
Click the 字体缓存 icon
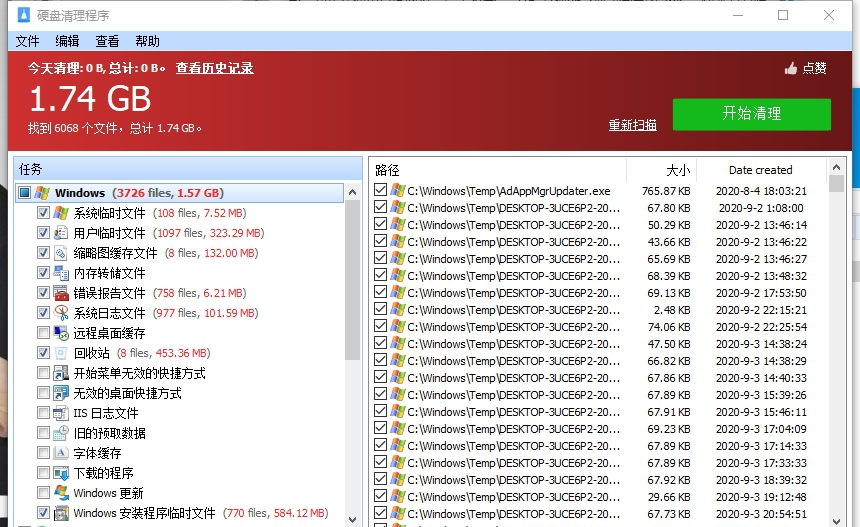pos(61,453)
